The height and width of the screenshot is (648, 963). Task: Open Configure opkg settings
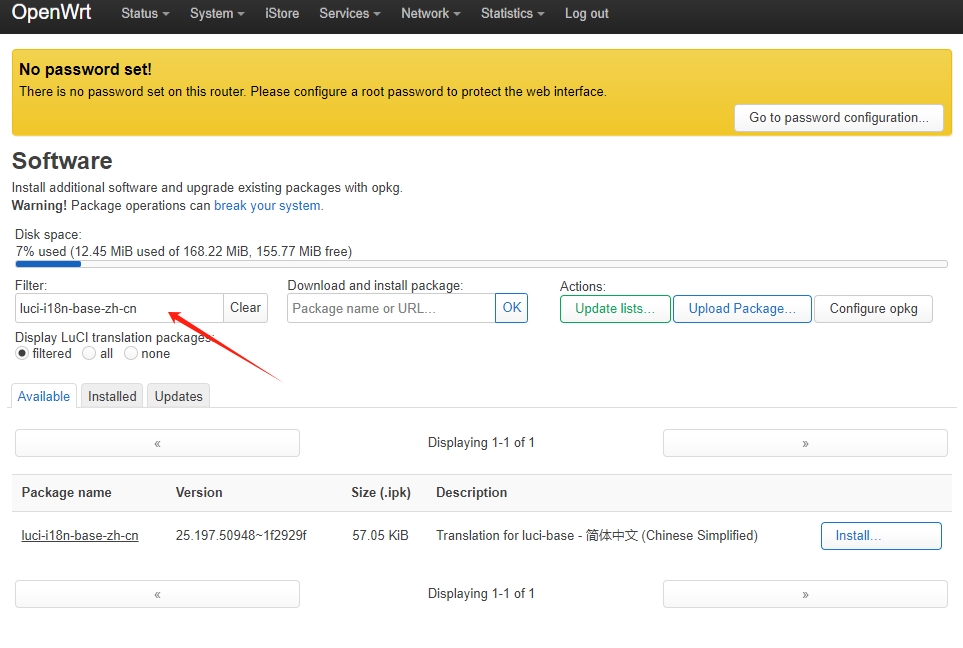[x=873, y=309]
